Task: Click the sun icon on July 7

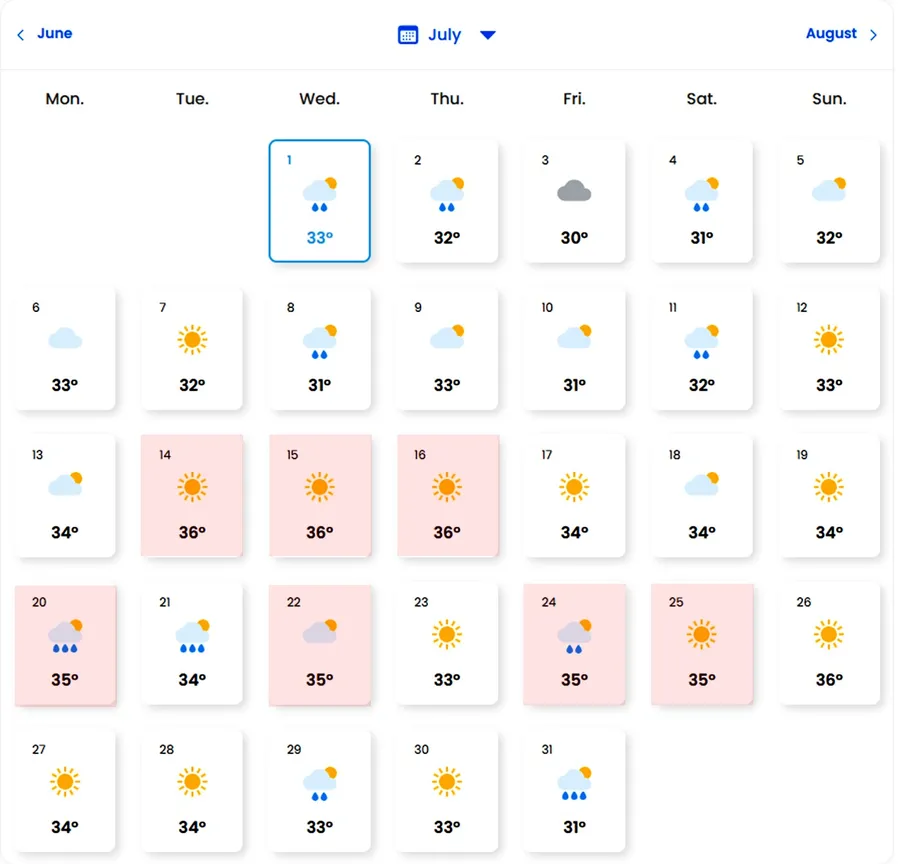Action: click(x=192, y=338)
